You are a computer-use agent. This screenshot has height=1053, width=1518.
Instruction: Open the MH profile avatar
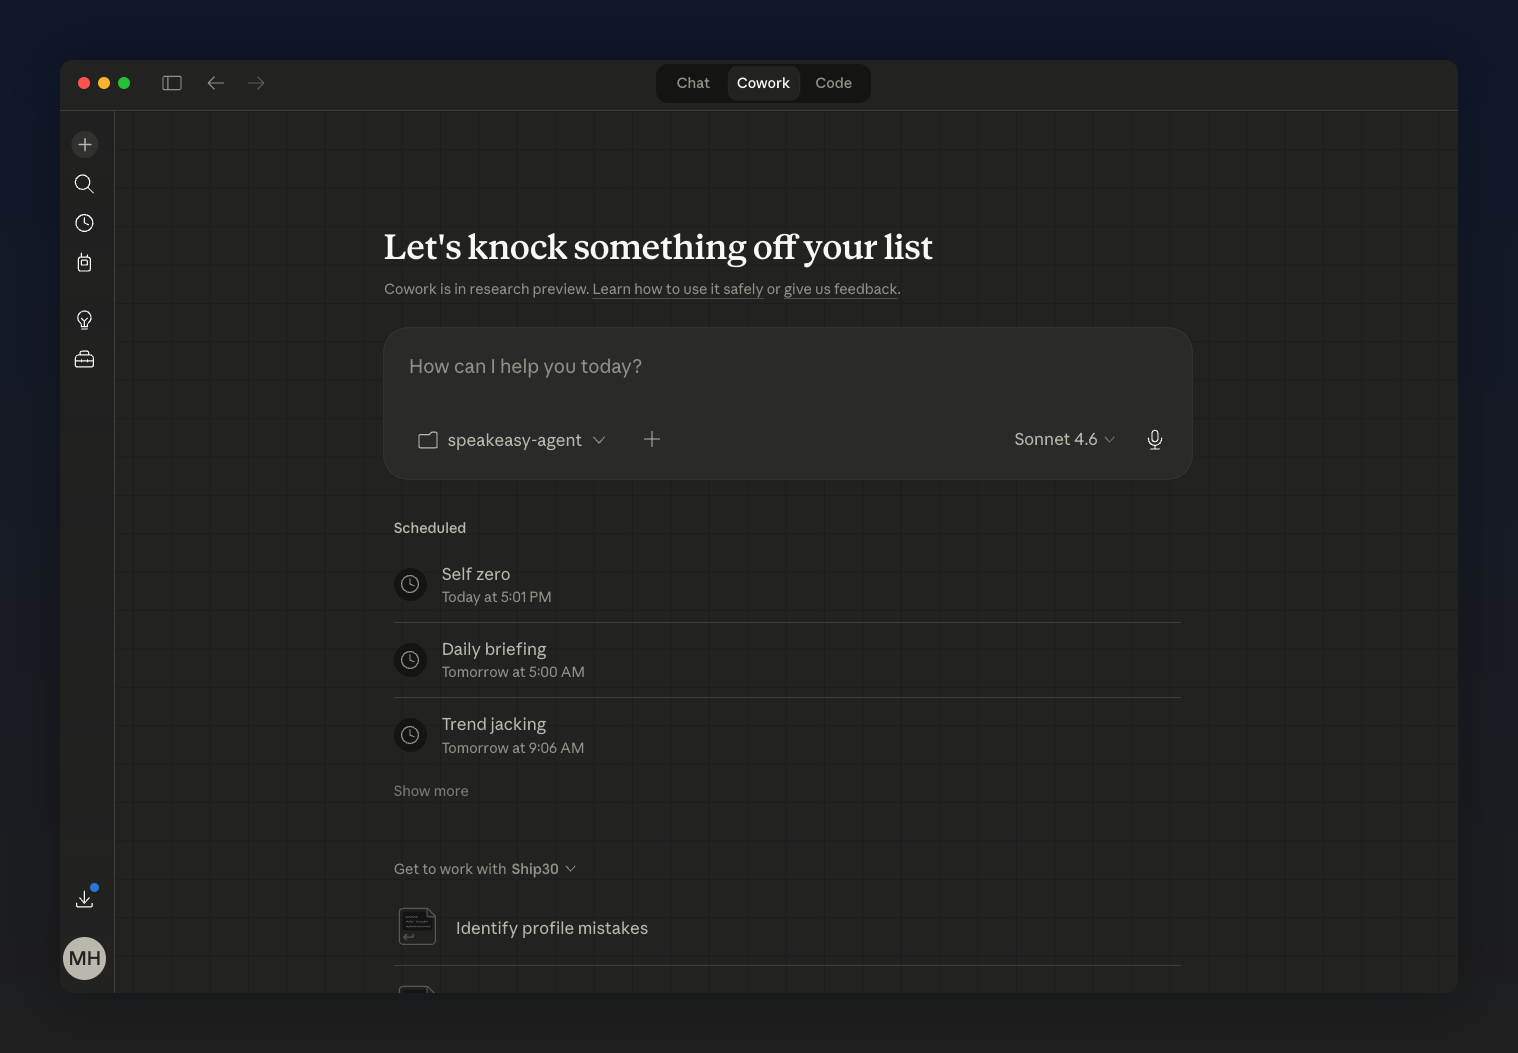pos(85,958)
